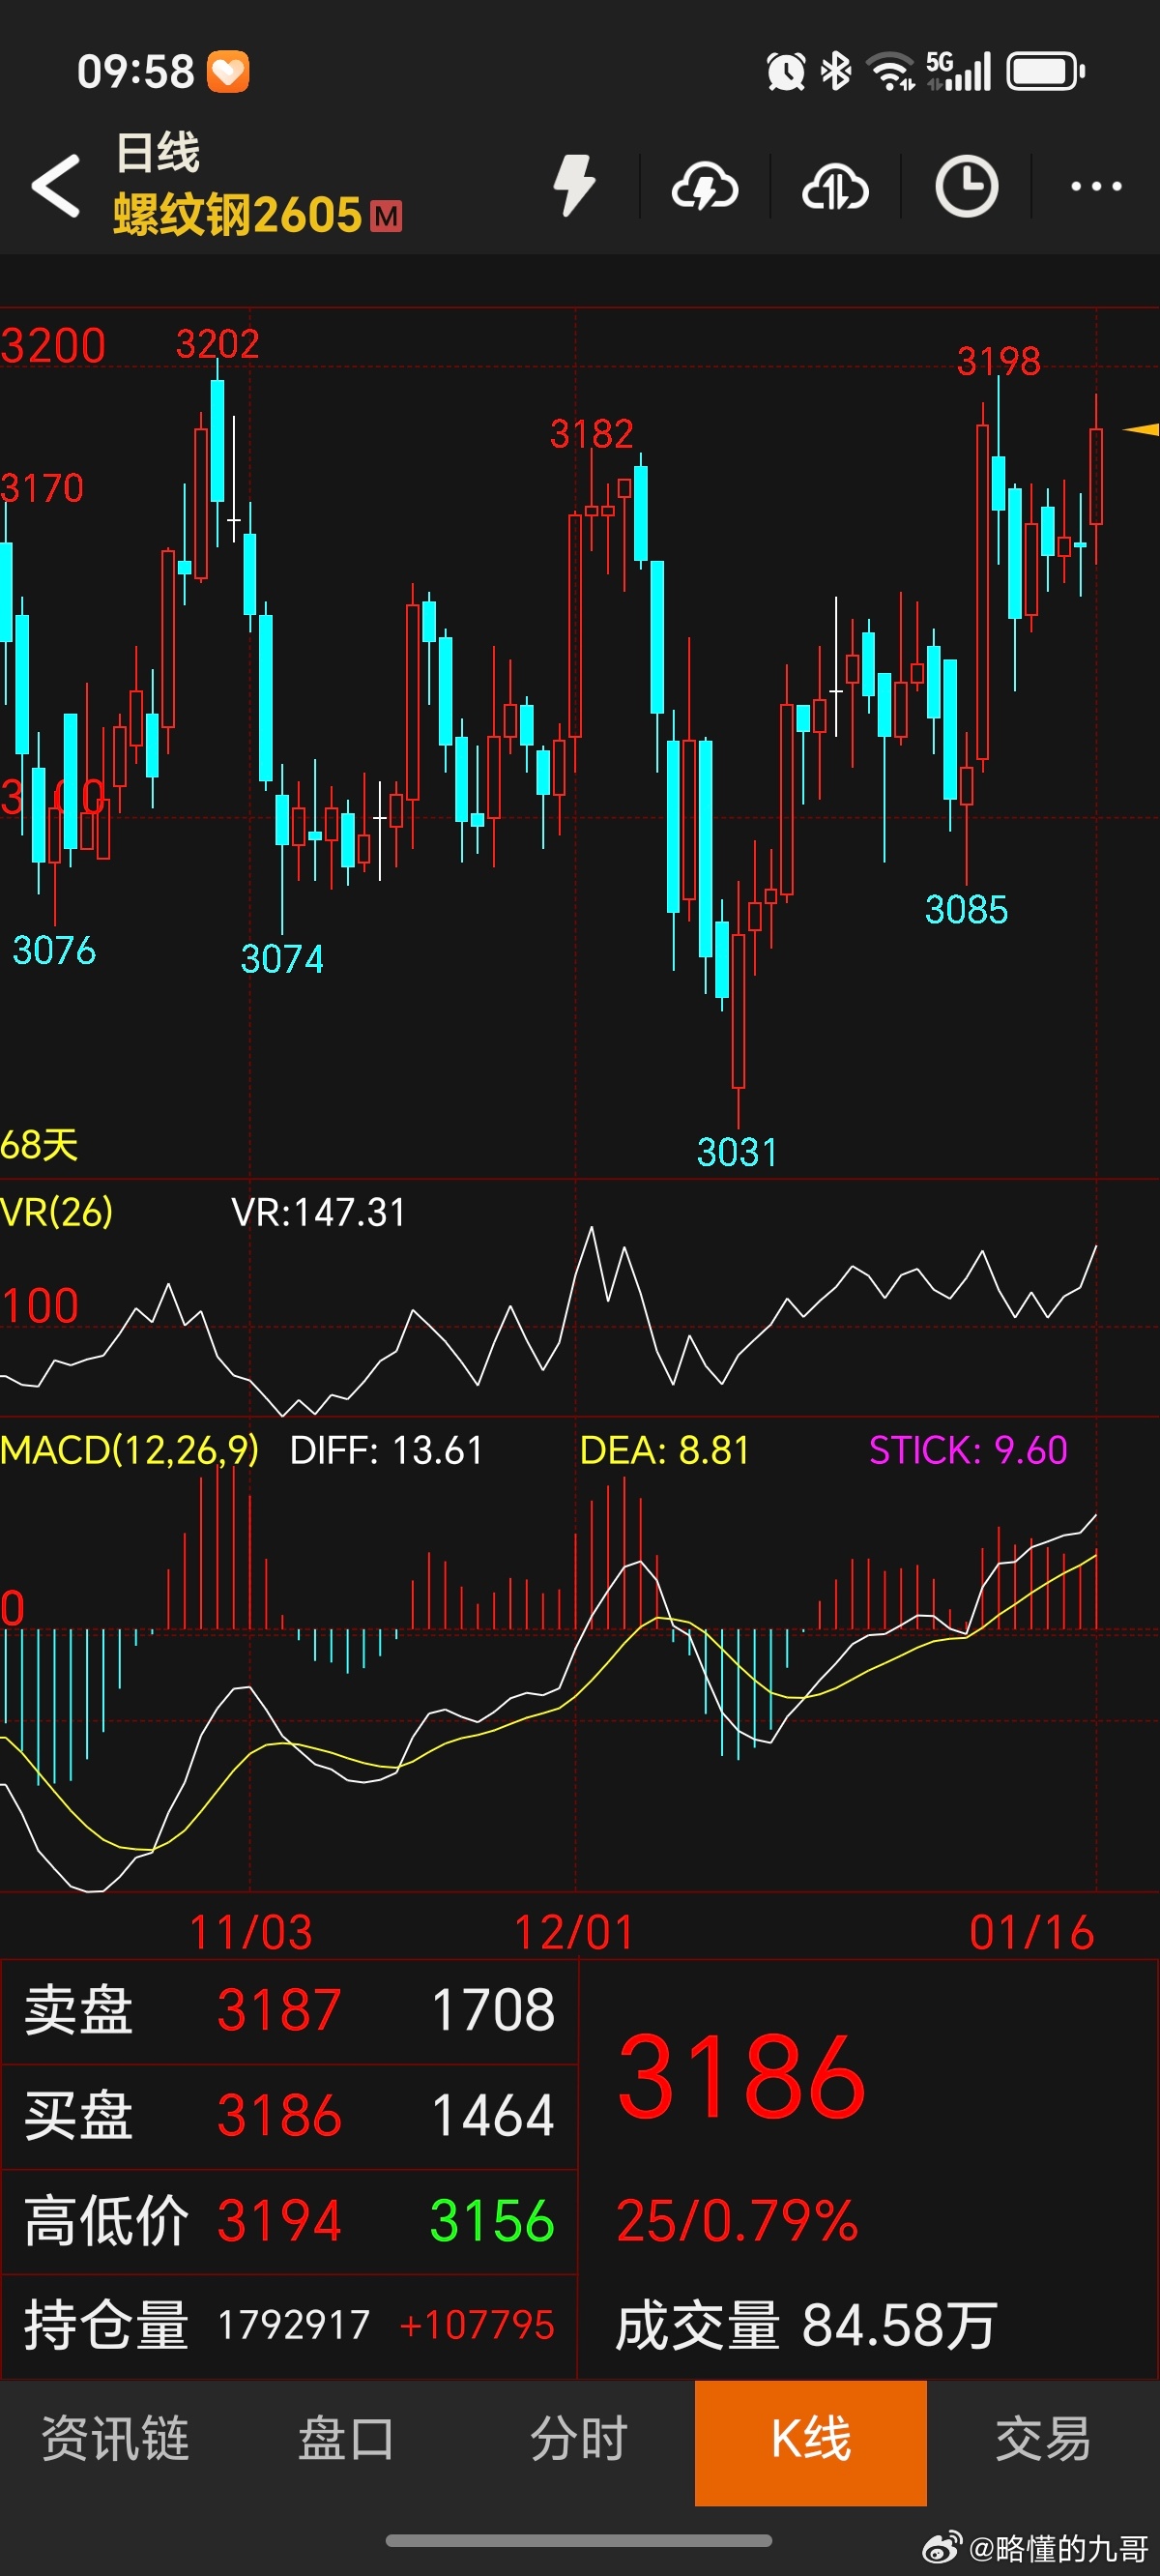Switch to 分时 tab
The height and width of the screenshot is (2576, 1160).
[579, 2437]
